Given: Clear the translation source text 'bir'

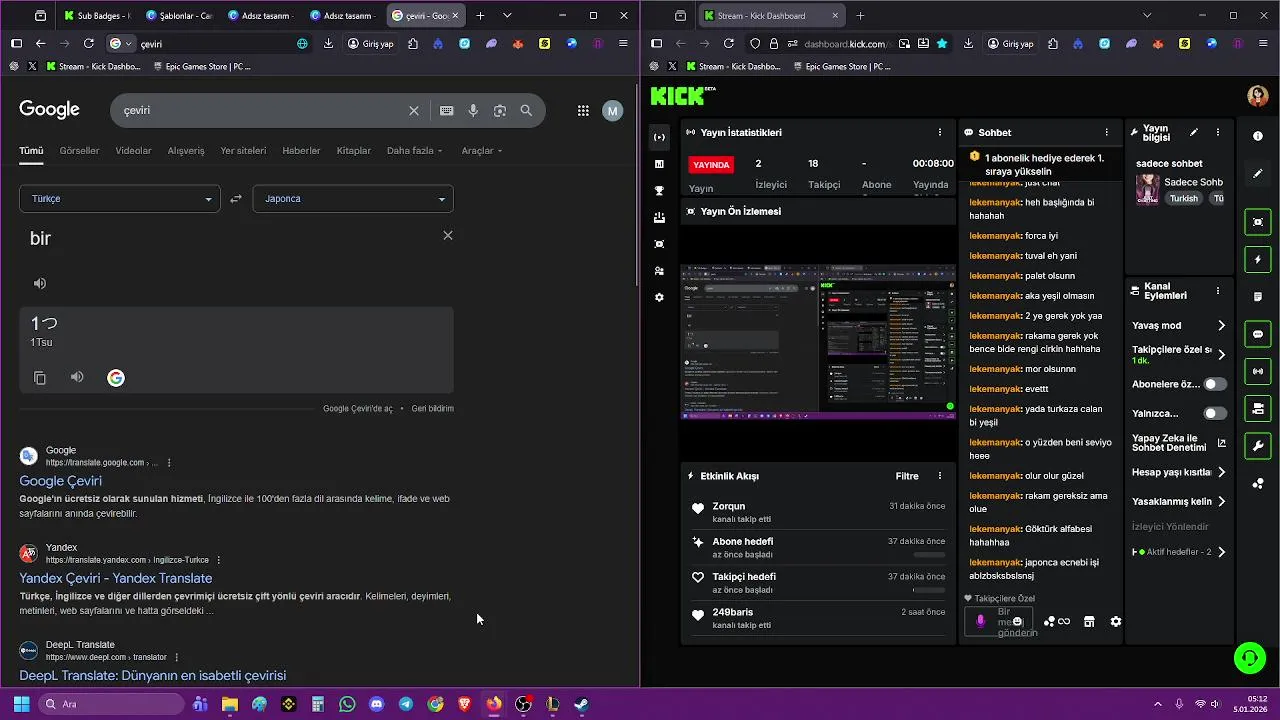Looking at the screenshot, I should 448,235.
